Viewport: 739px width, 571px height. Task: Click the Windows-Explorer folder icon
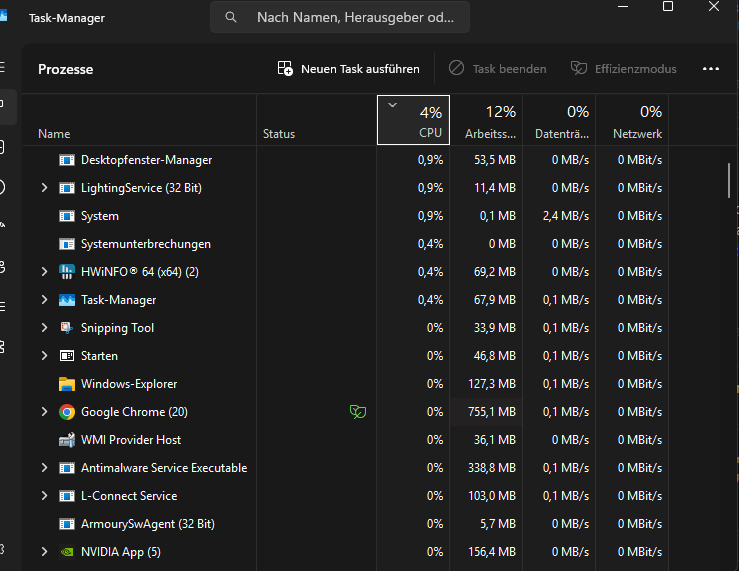(66, 384)
